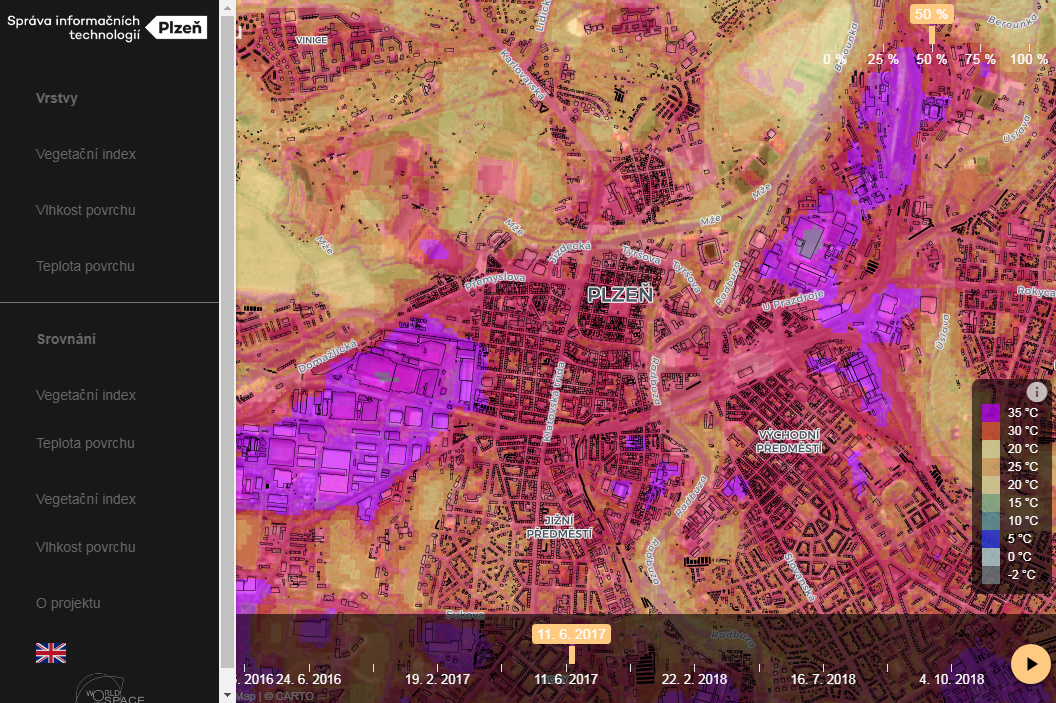Click the Vrstvy section heading
The width and height of the screenshot is (1056, 703).
(57, 98)
